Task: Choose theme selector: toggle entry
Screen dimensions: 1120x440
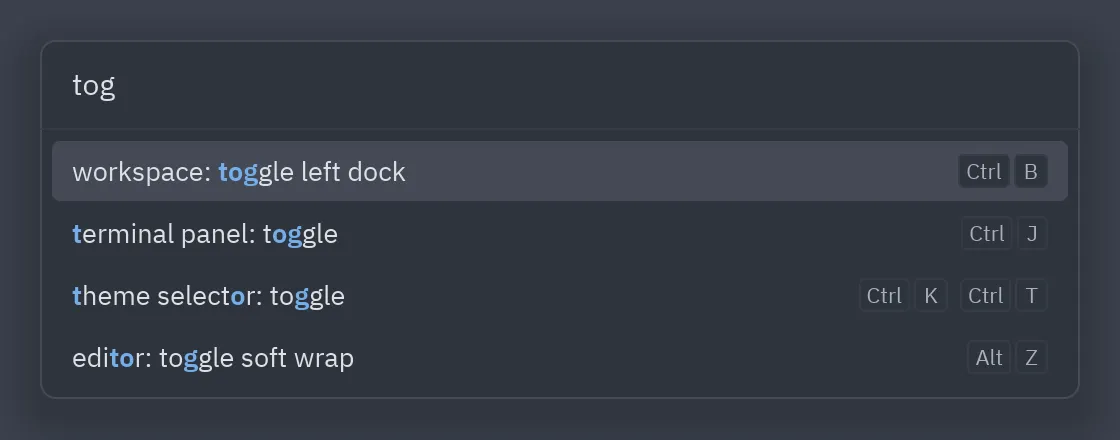Action: click(x=560, y=296)
